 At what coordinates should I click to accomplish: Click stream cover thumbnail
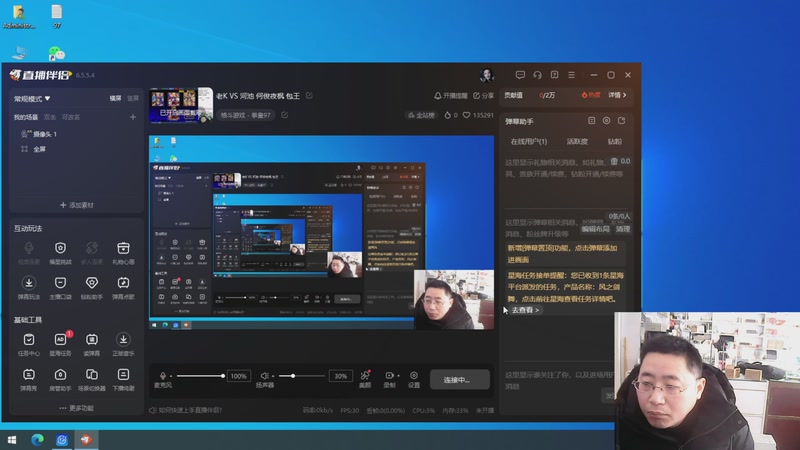tap(181, 105)
